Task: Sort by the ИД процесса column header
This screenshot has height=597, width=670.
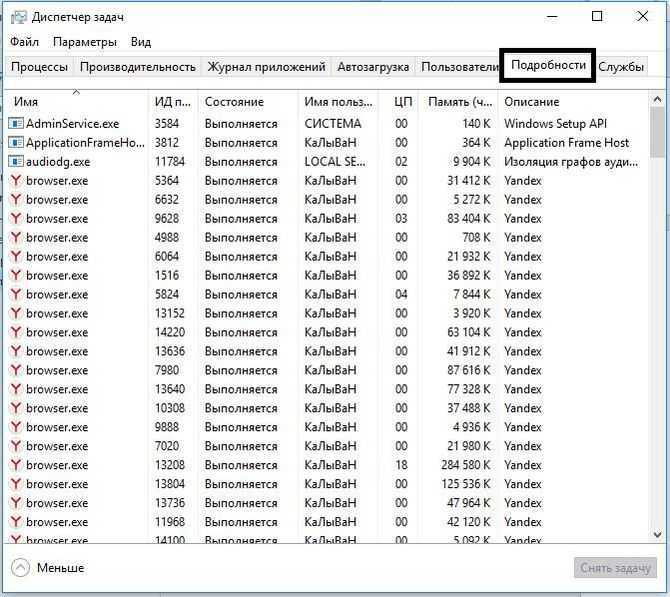Action: click(173, 102)
